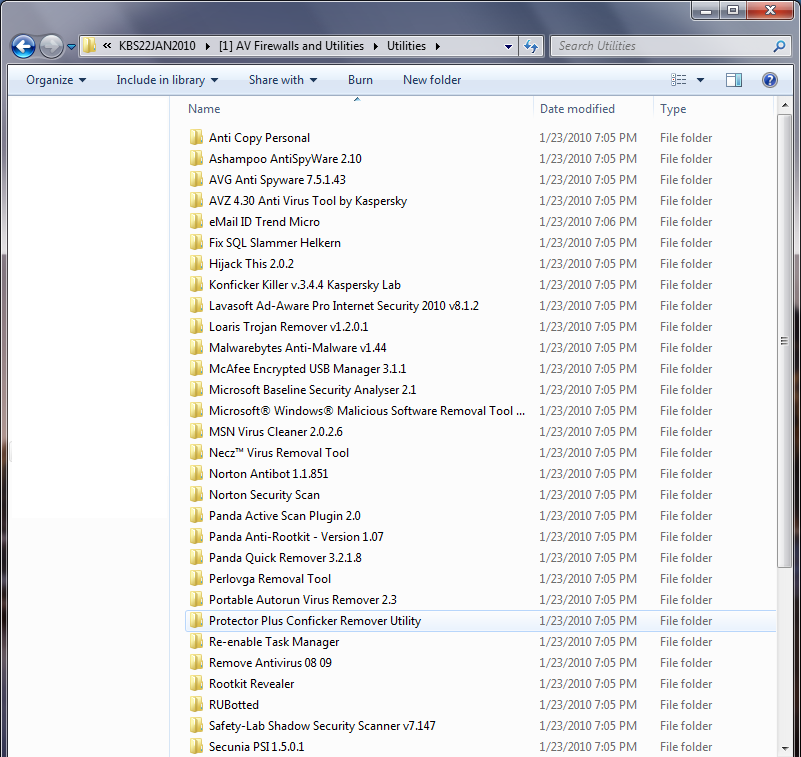Image resolution: width=801 pixels, height=757 pixels.
Task: Select the Malicious Software Removal Tool folder icon
Action: (x=196, y=410)
